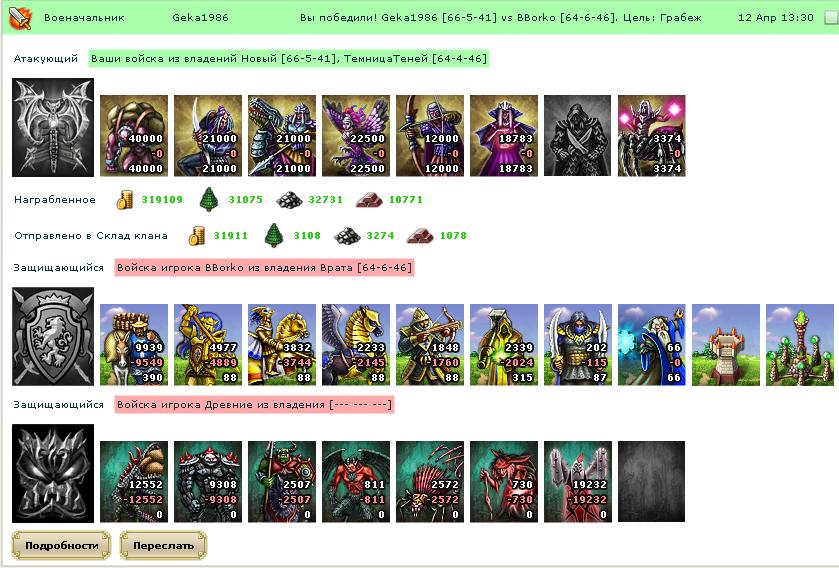
Task: Select the red demon unit with 811
Action: (x=356, y=481)
